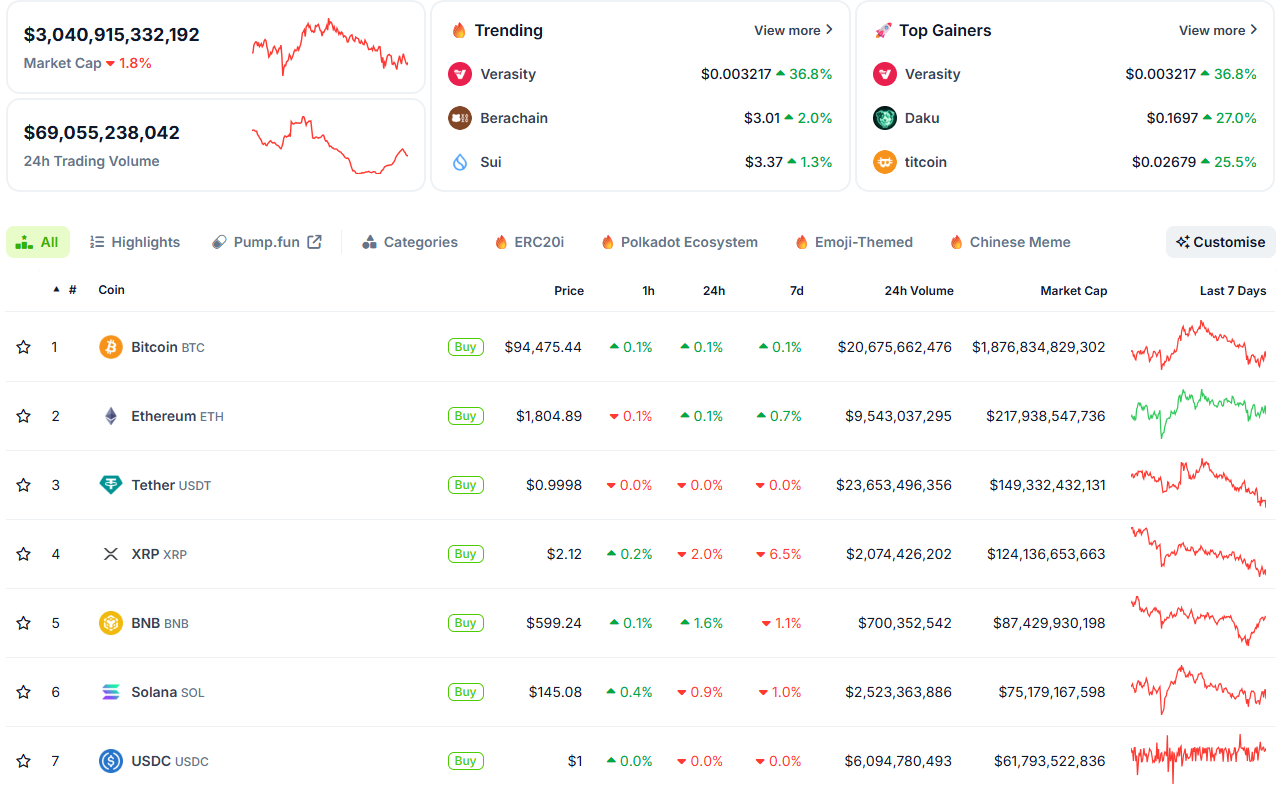The height and width of the screenshot is (789, 1282).
Task: Star Bitcoin to add to watchlist
Action: click(x=24, y=347)
